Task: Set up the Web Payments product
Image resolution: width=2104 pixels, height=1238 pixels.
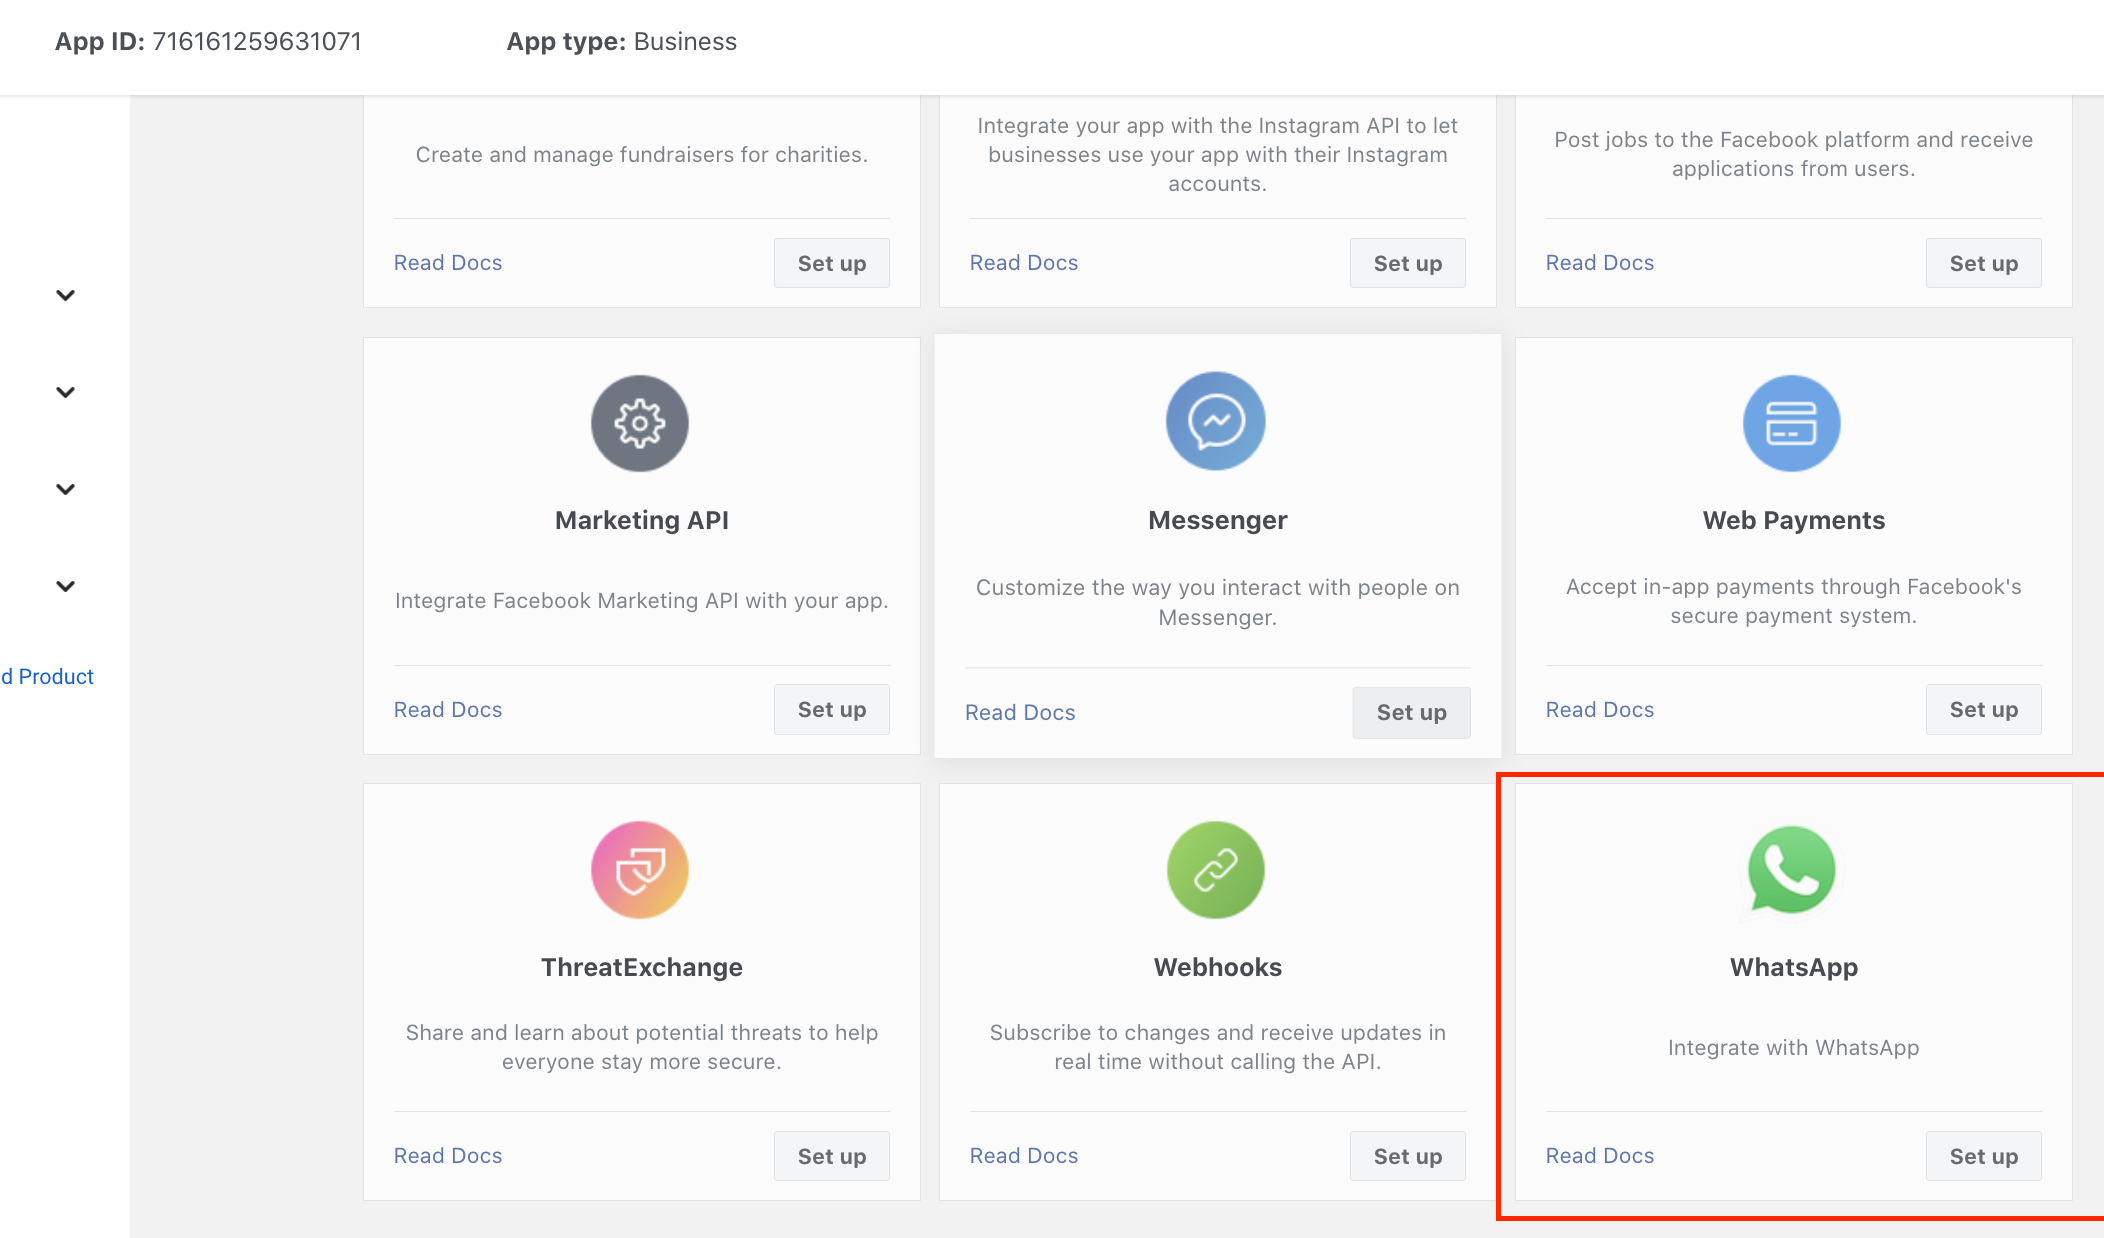Action: (x=1983, y=709)
